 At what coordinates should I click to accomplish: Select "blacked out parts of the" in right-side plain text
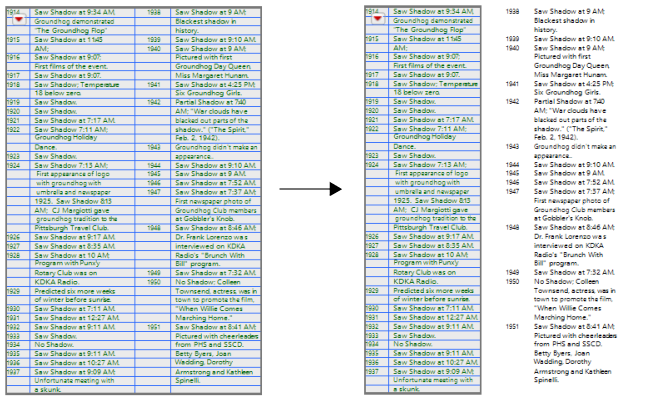point(570,120)
